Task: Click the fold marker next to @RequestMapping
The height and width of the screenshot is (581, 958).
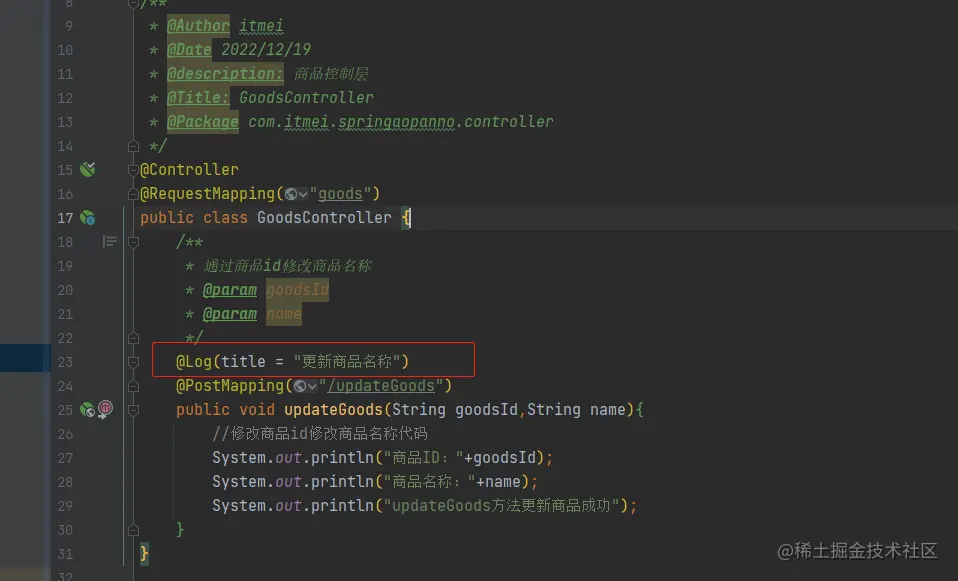Action: pos(133,194)
